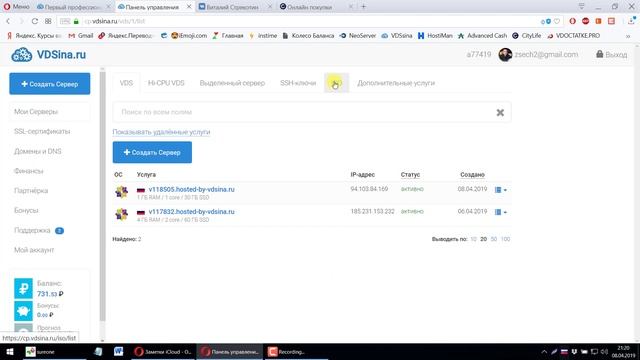The image size is (640, 360).
Task: Clear the search with the X icon
Action: 500,112
